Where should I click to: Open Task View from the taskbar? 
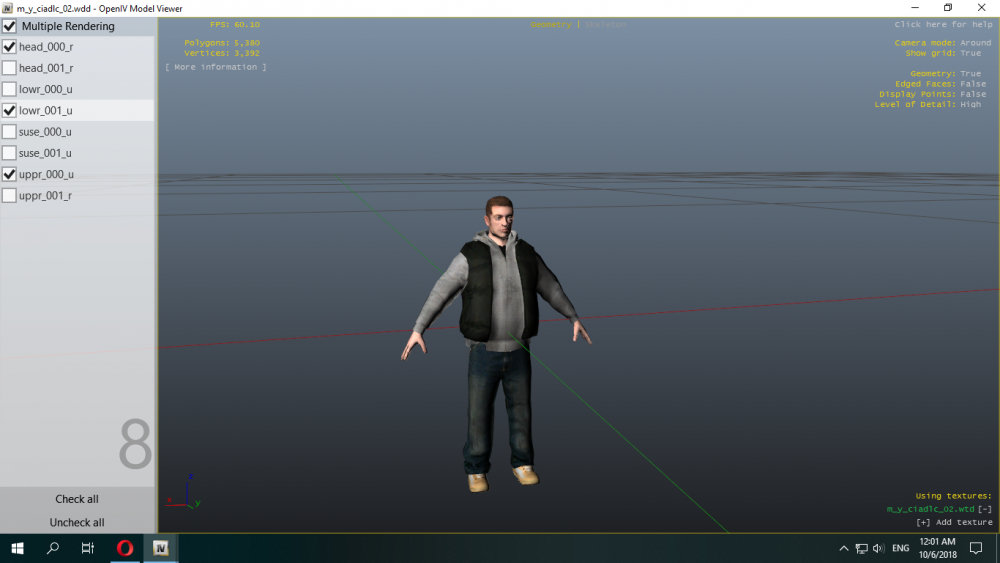88,548
